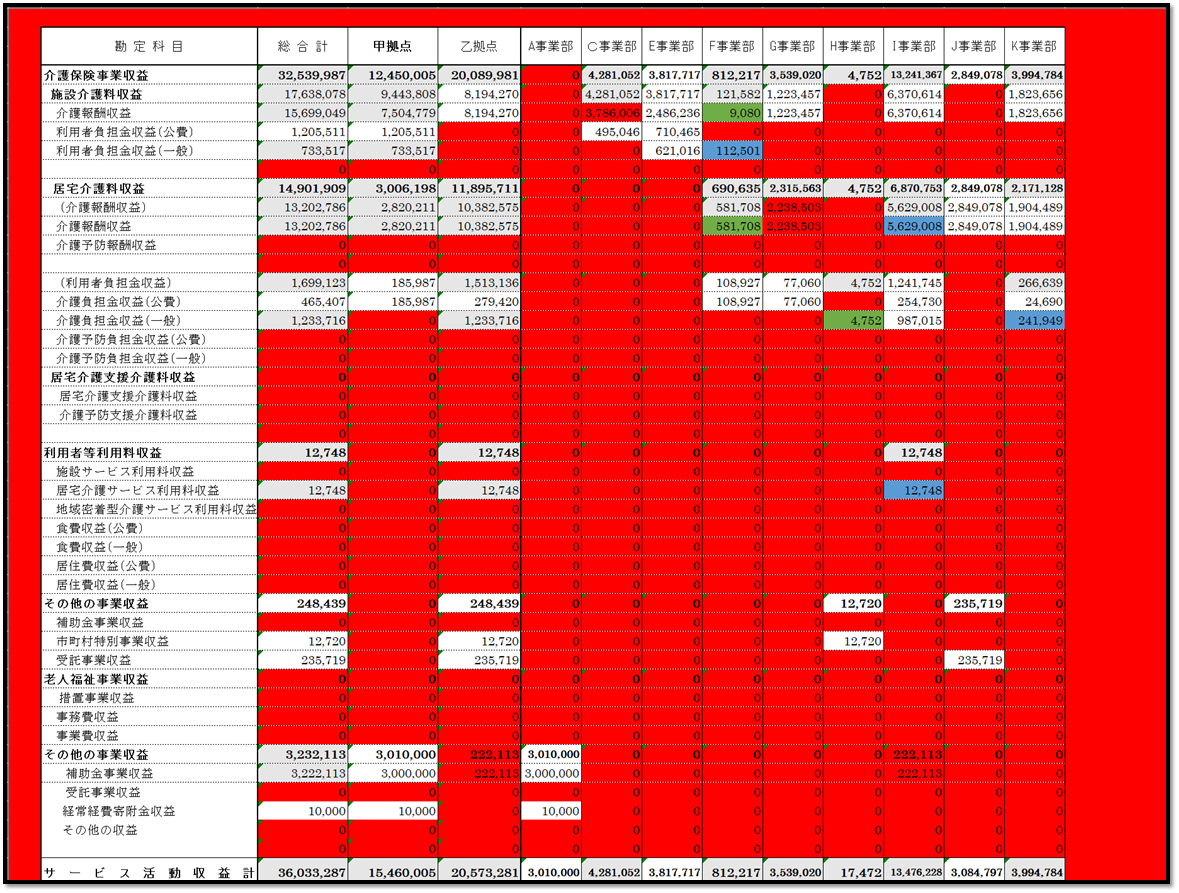Click the cell showing 1,241,745
The height and width of the screenshot is (893, 1179).
click(x=914, y=283)
